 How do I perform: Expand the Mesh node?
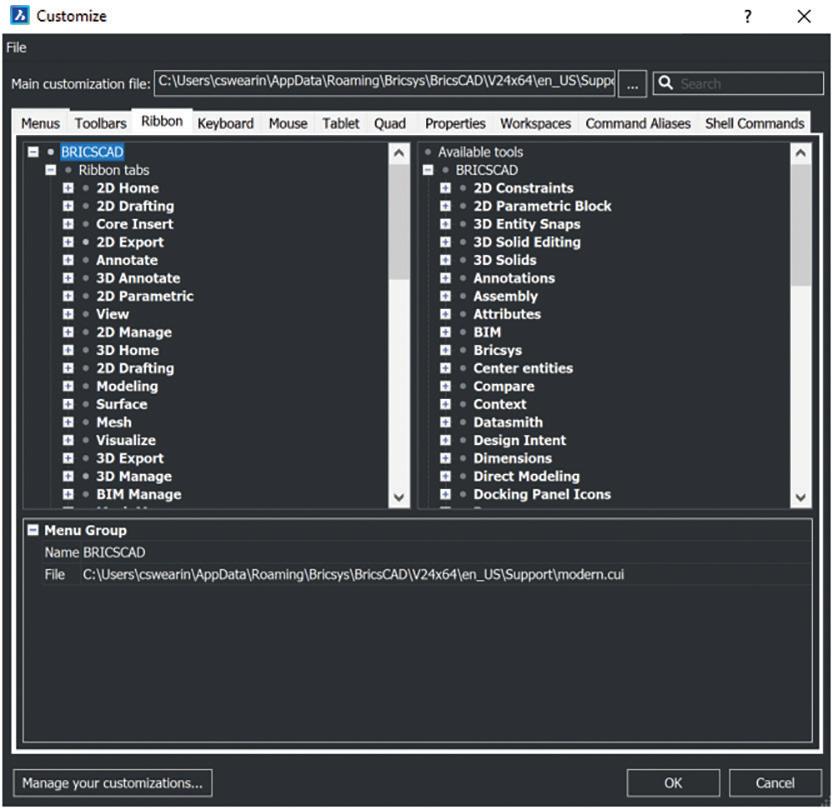68,422
